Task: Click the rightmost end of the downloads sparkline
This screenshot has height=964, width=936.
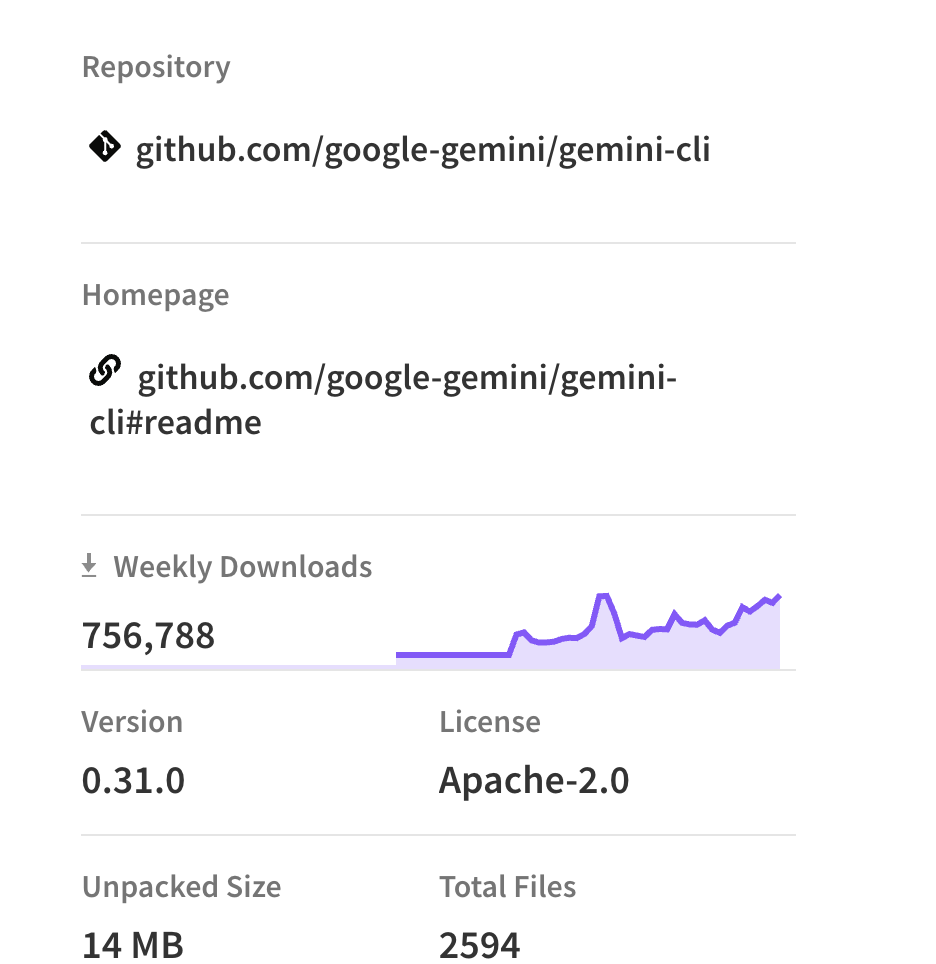Action: click(x=778, y=597)
